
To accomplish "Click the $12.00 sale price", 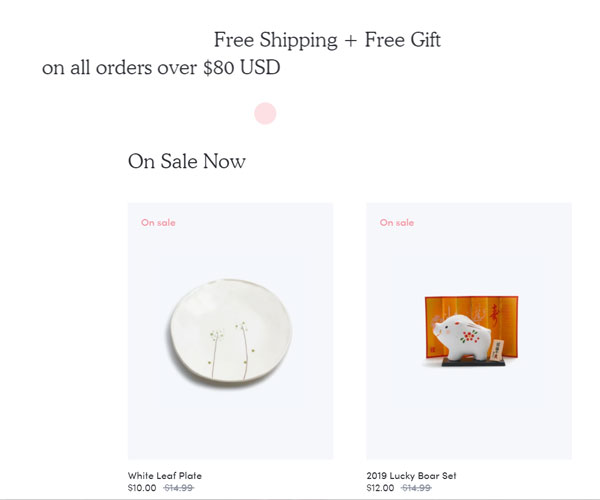I will point(381,488).
